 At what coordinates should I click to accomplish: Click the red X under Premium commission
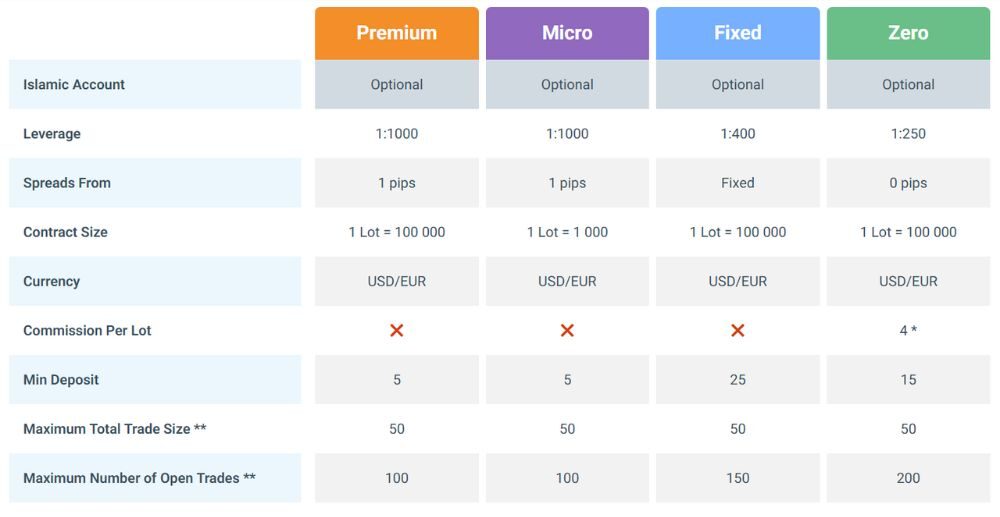(397, 330)
